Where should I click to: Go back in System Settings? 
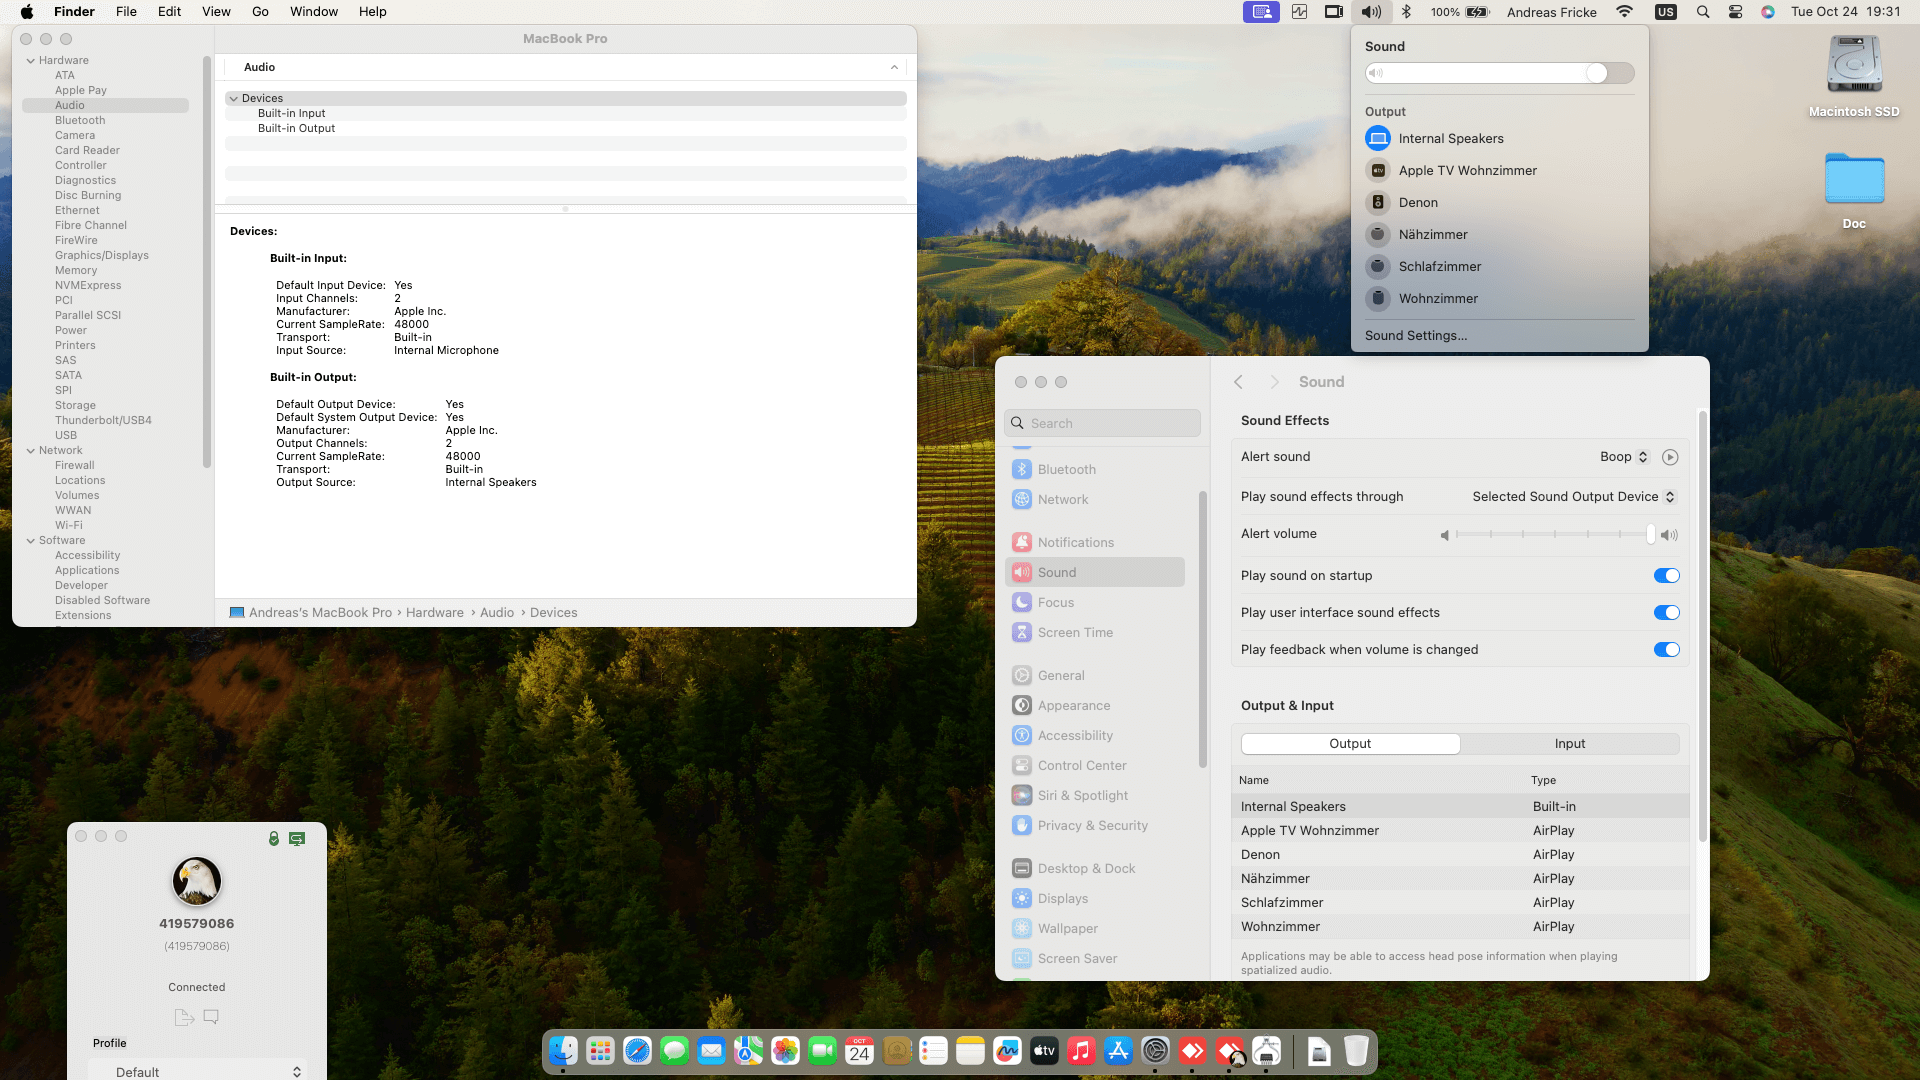pos(1238,382)
